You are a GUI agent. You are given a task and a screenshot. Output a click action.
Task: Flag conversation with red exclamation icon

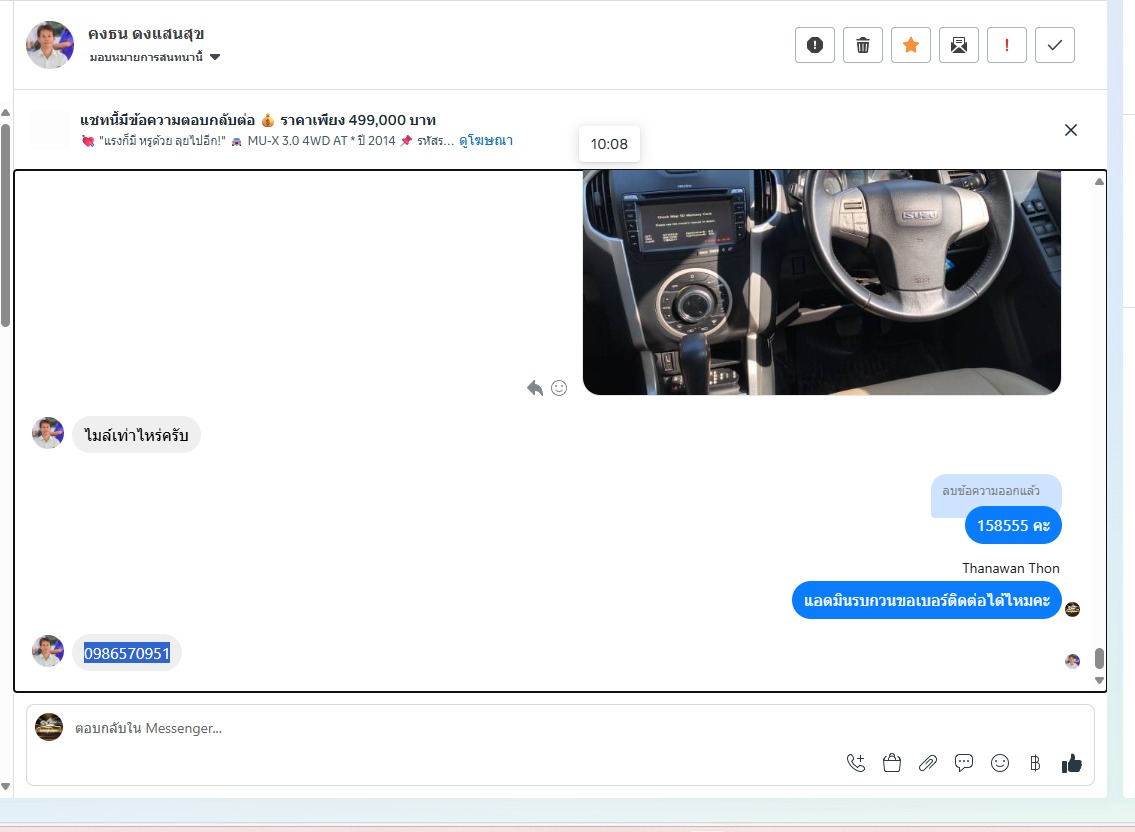(x=1007, y=46)
